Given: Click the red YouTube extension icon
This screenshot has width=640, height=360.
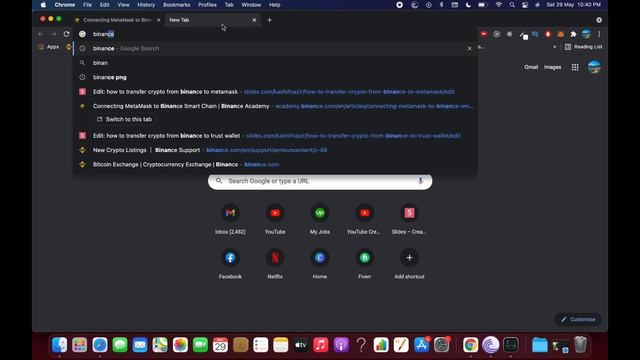Looking at the screenshot, I should 484,34.
